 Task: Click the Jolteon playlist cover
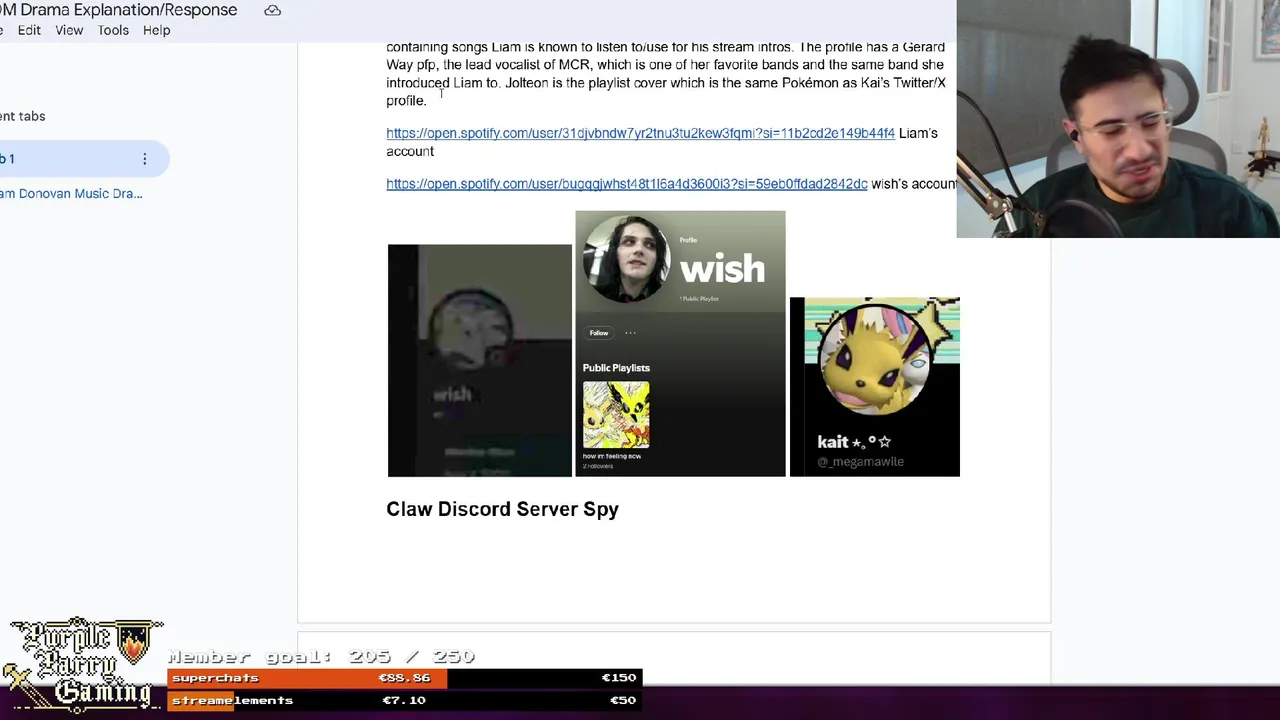(616, 415)
